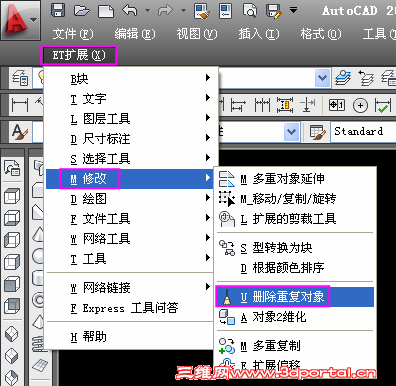Select S 型转换为块 command
The width and height of the screenshot is (396, 386).
(295, 248)
